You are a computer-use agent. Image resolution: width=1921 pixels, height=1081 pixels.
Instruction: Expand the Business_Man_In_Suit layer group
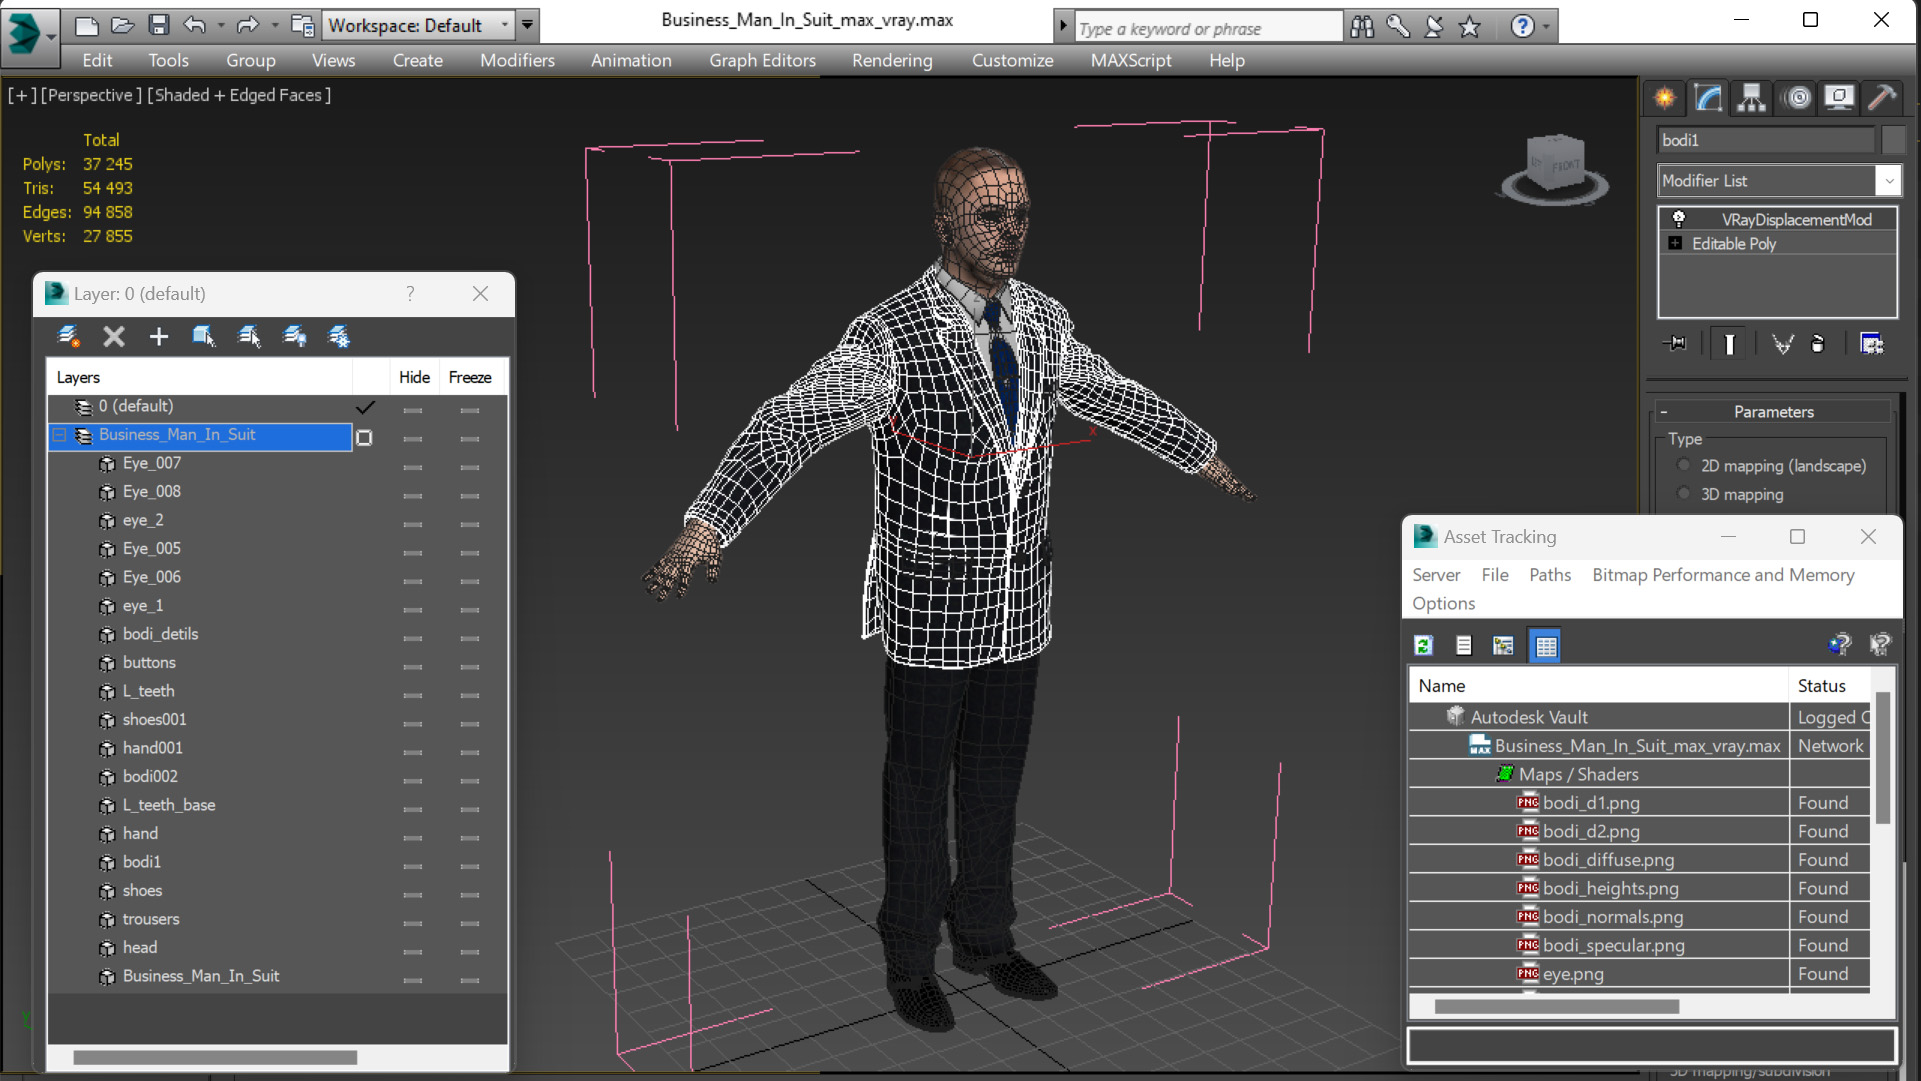pyautogui.click(x=62, y=433)
